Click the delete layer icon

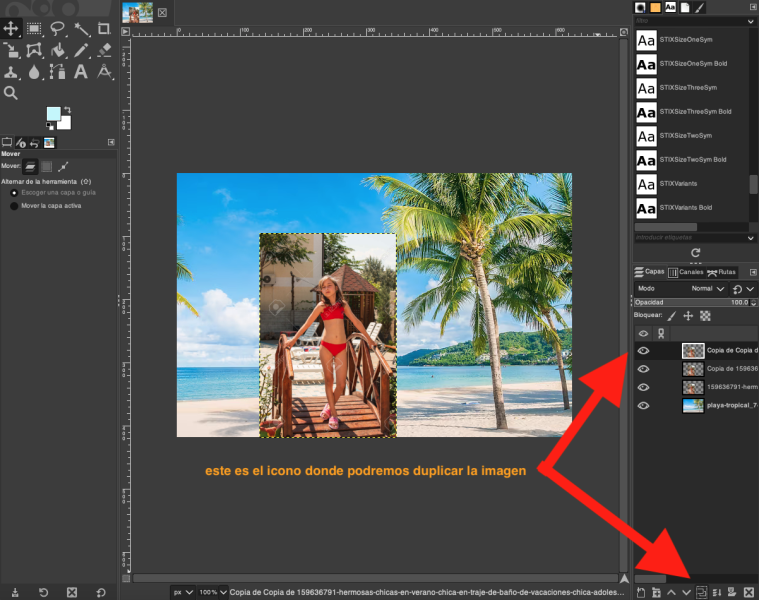pyautogui.click(x=748, y=592)
